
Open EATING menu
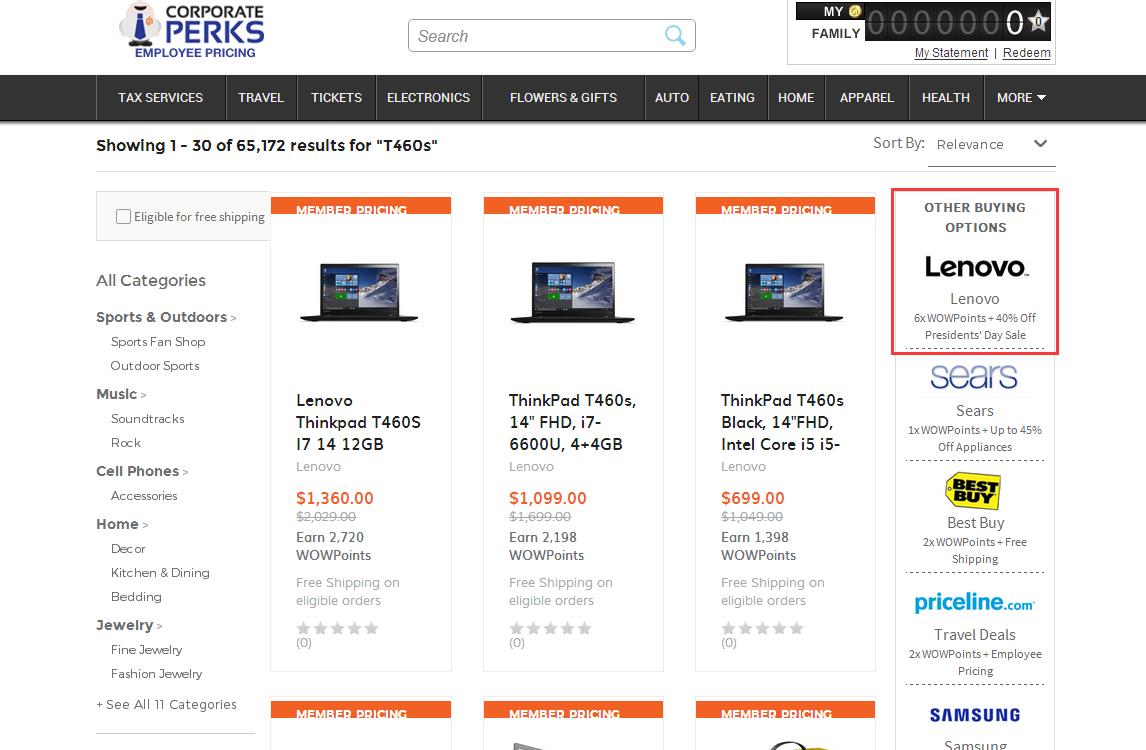click(732, 98)
